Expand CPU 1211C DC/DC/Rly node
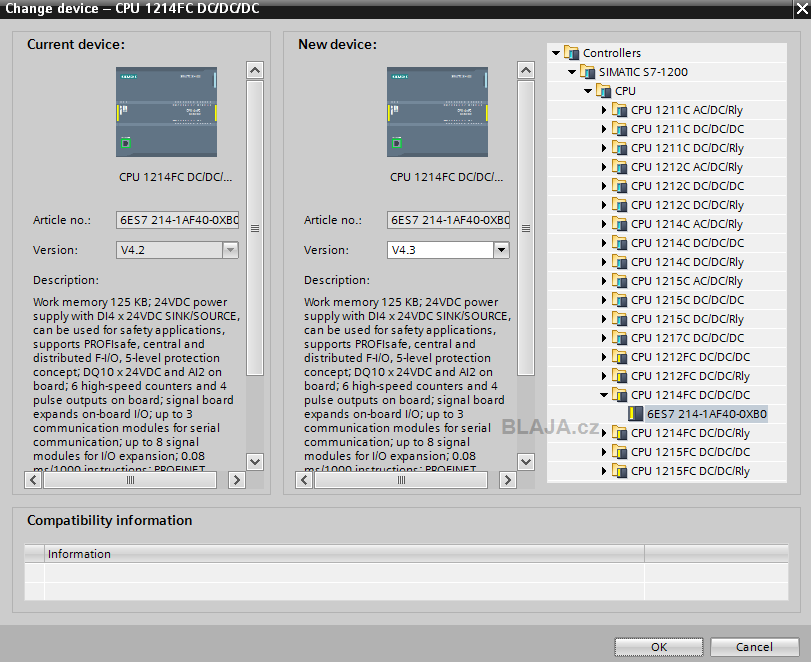 point(604,148)
